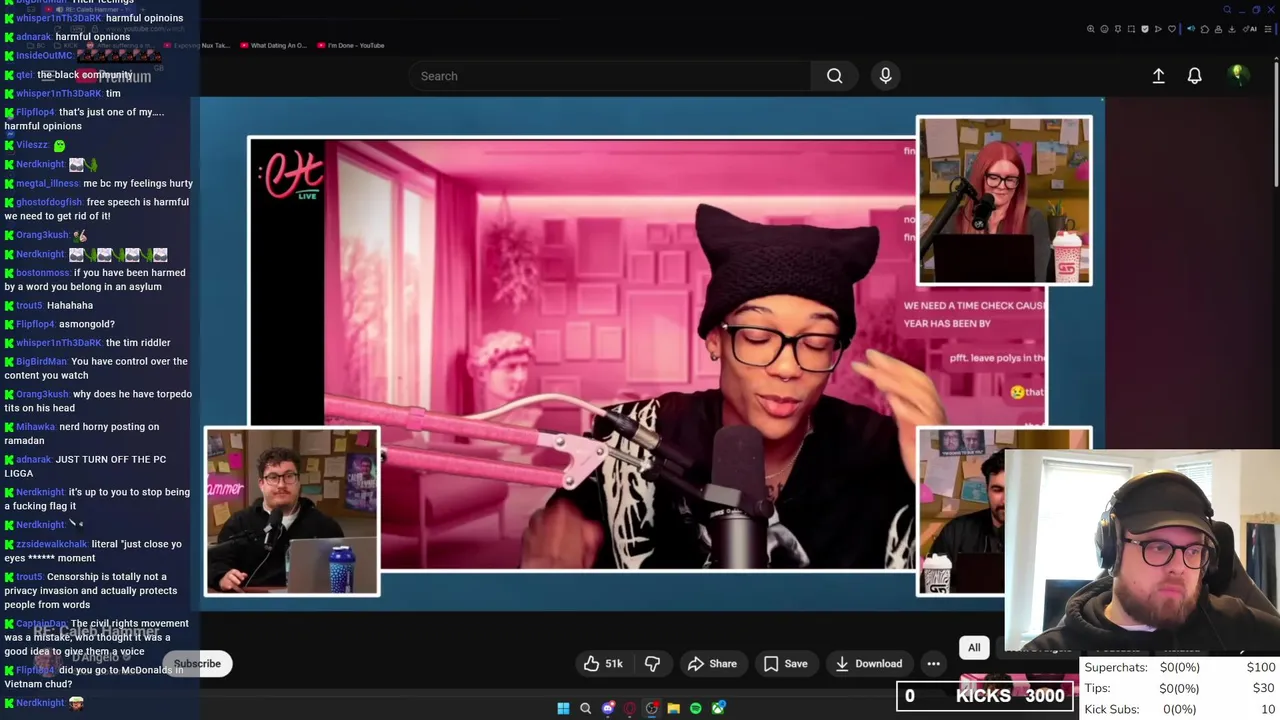This screenshot has height=720, width=1280.
Task: Click the Download button
Action: 868,663
